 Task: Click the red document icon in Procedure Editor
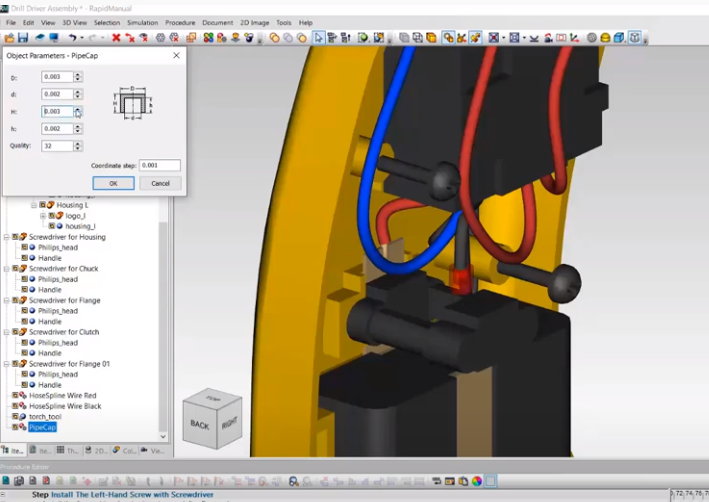46,481
